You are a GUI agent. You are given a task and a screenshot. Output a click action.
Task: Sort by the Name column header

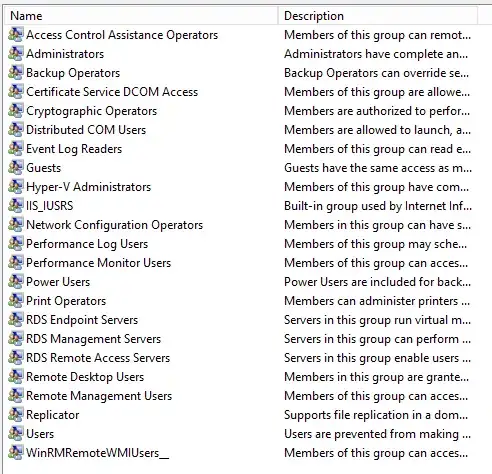141,16
